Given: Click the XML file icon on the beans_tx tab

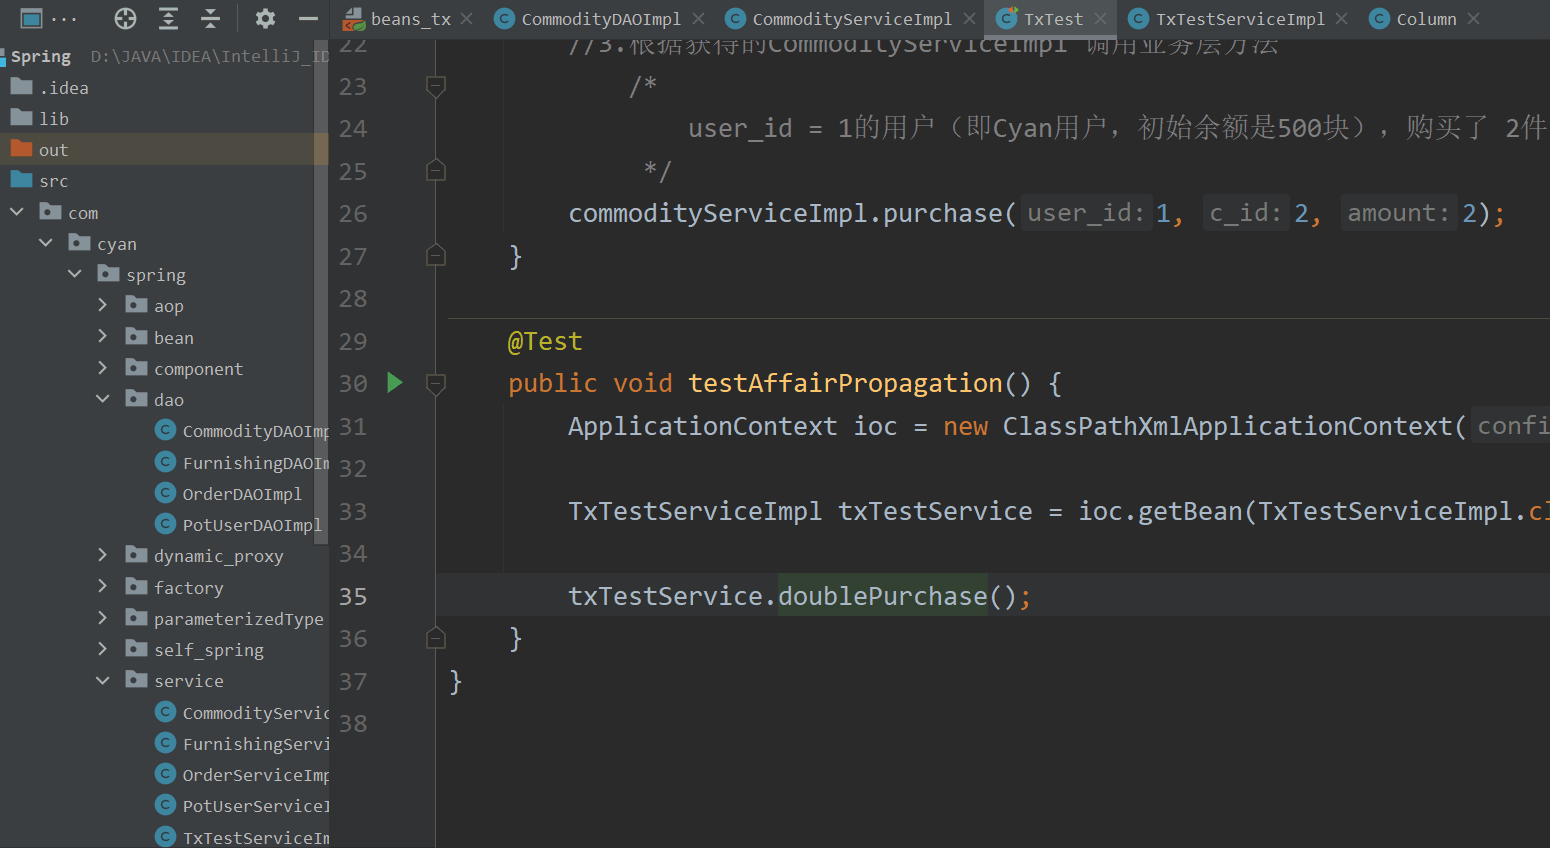Looking at the screenshot, I should click(354, 18).
